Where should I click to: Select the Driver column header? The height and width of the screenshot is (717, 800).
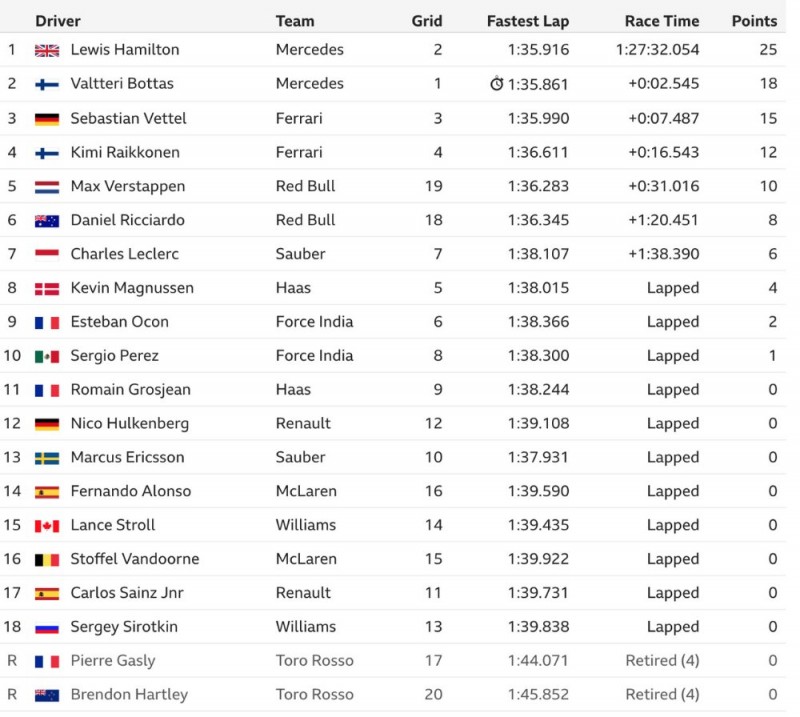pyautogui.click(x=58, y=21)
